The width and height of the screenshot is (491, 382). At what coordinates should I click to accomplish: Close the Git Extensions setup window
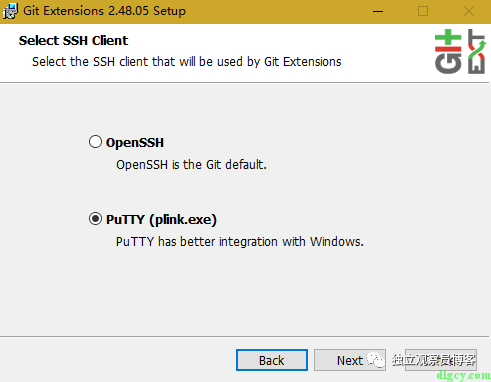click(x=469, y=11)
